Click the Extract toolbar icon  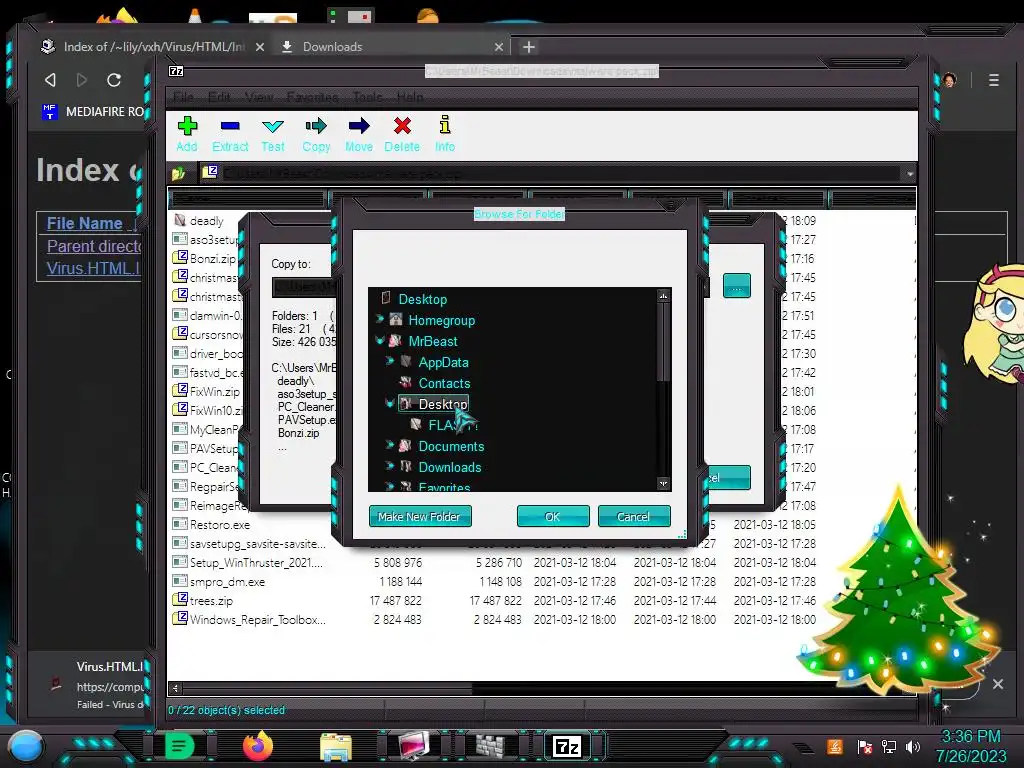tap(230, 135)
